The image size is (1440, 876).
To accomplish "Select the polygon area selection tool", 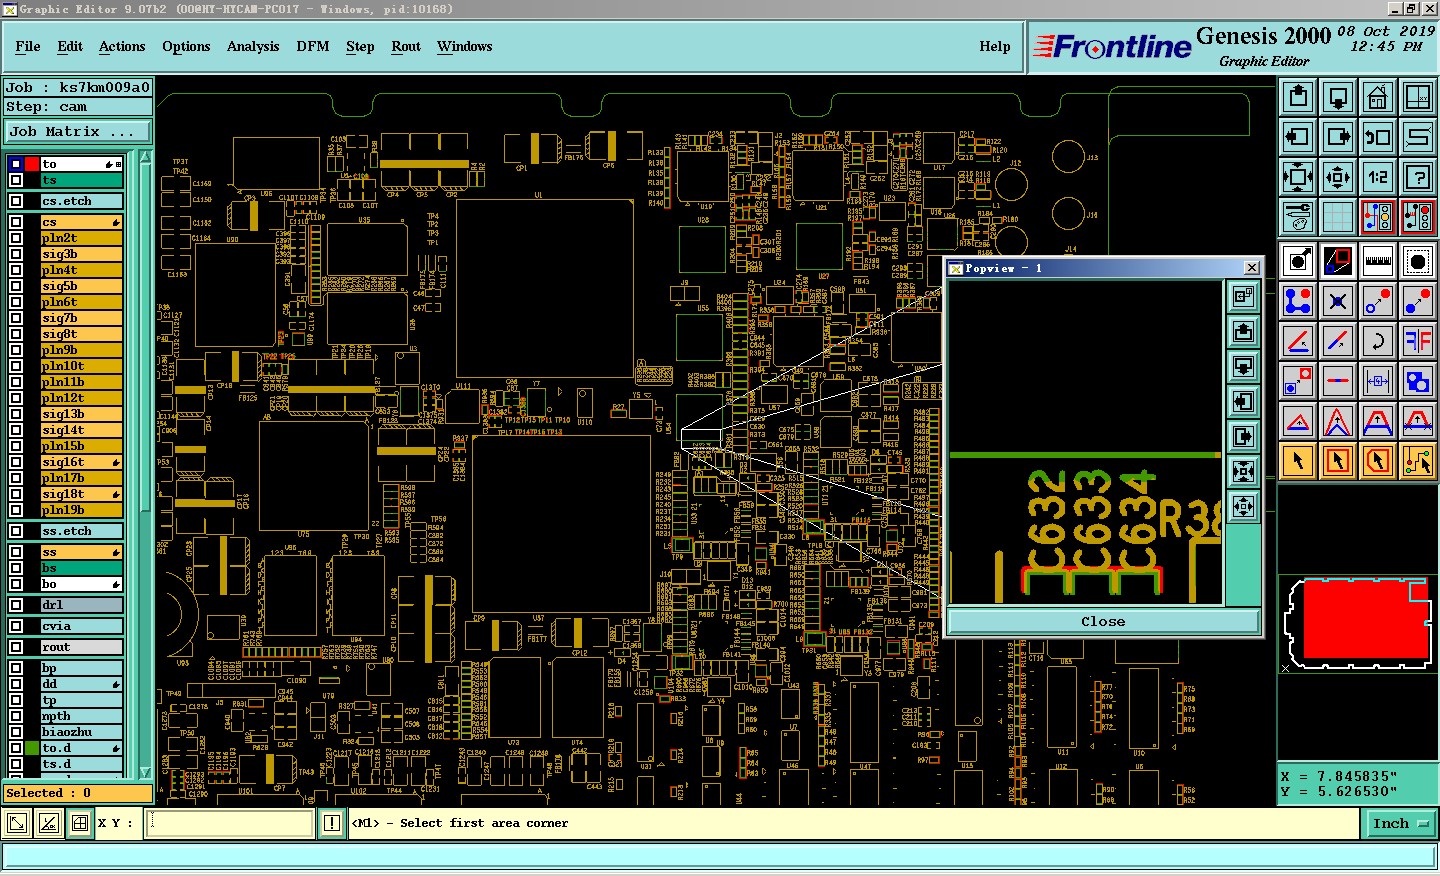I will [1378, 461].
